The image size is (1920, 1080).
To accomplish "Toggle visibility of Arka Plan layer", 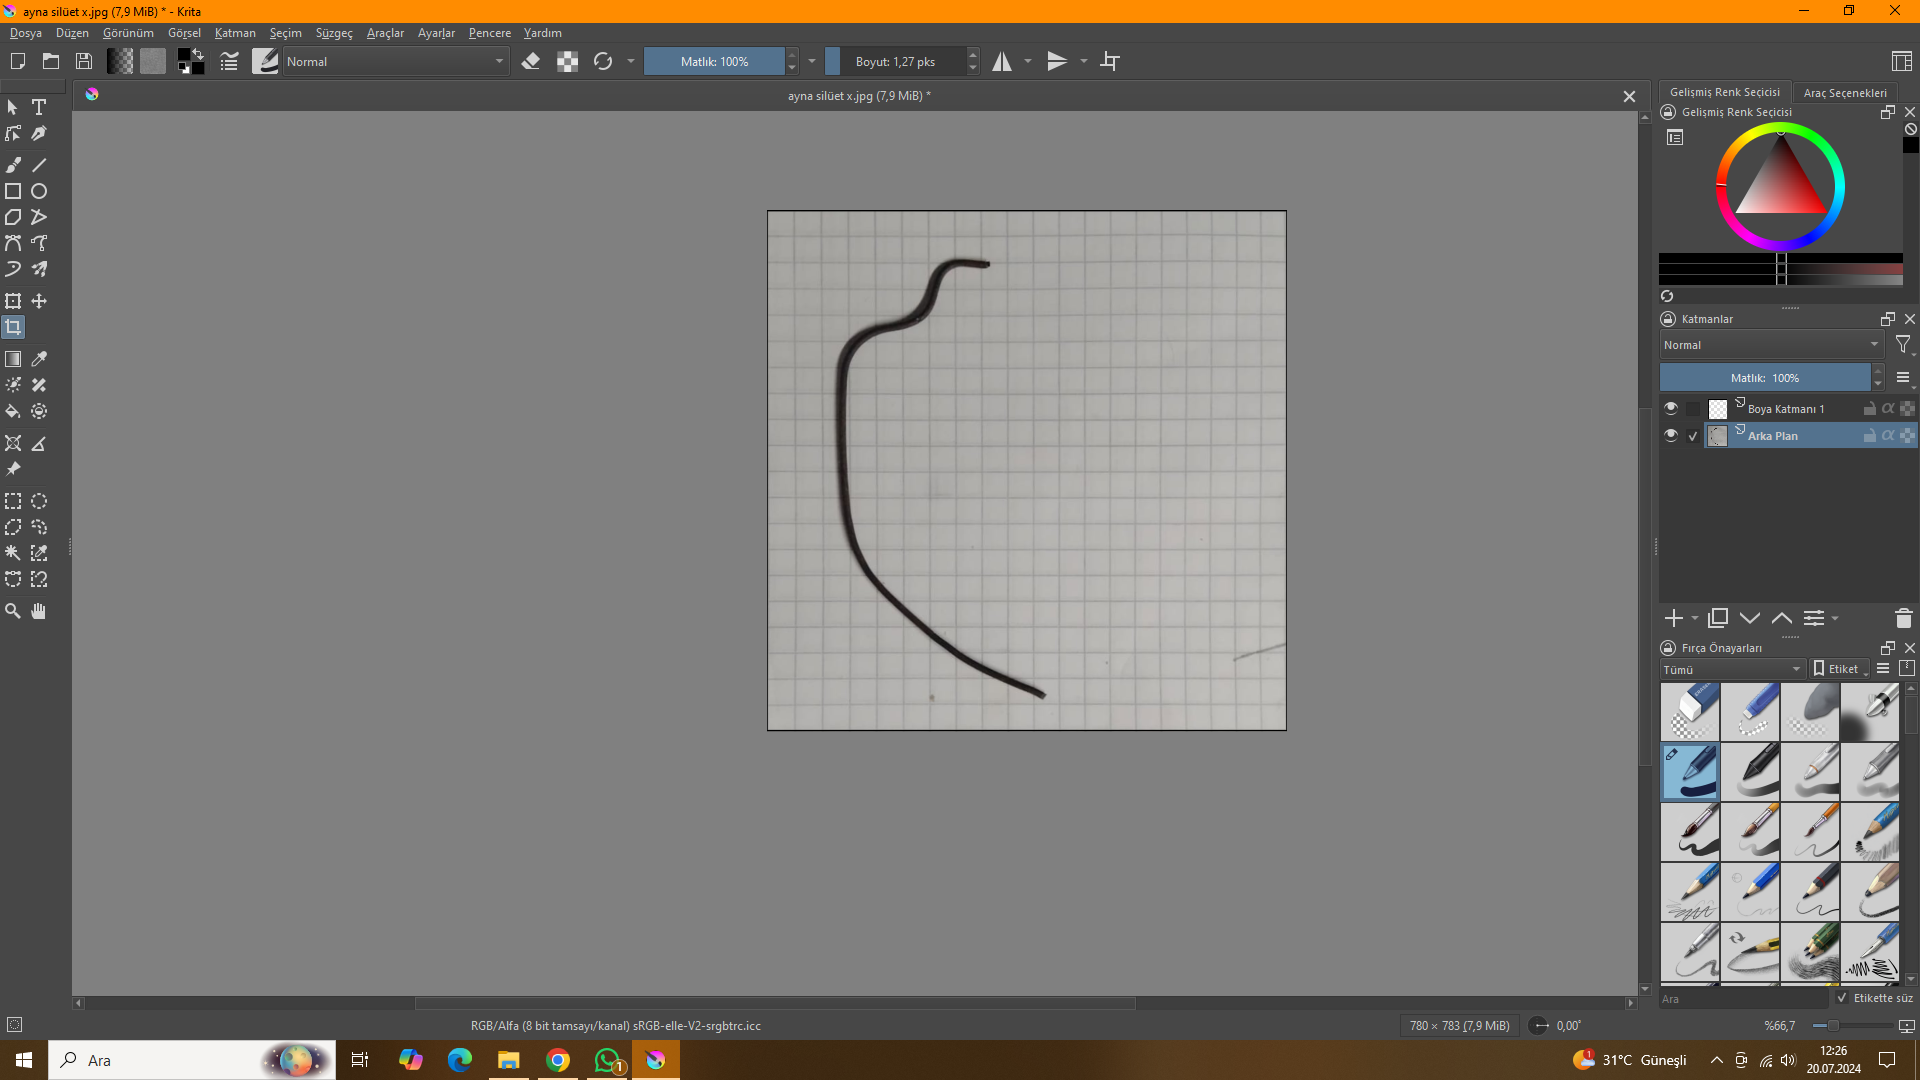I will click(x=1670, y=435).
